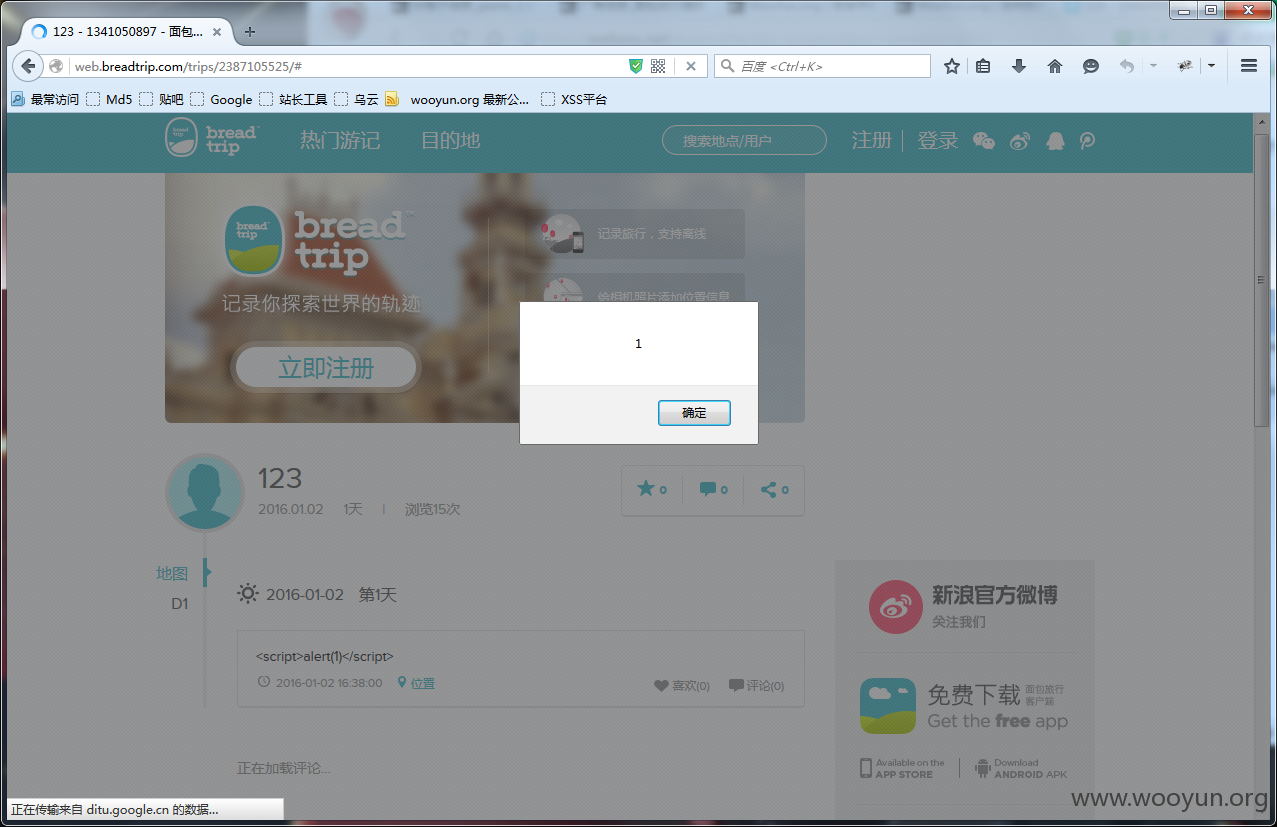
Task: Click the 浏览15次 view count text
Action: point(432,509)
